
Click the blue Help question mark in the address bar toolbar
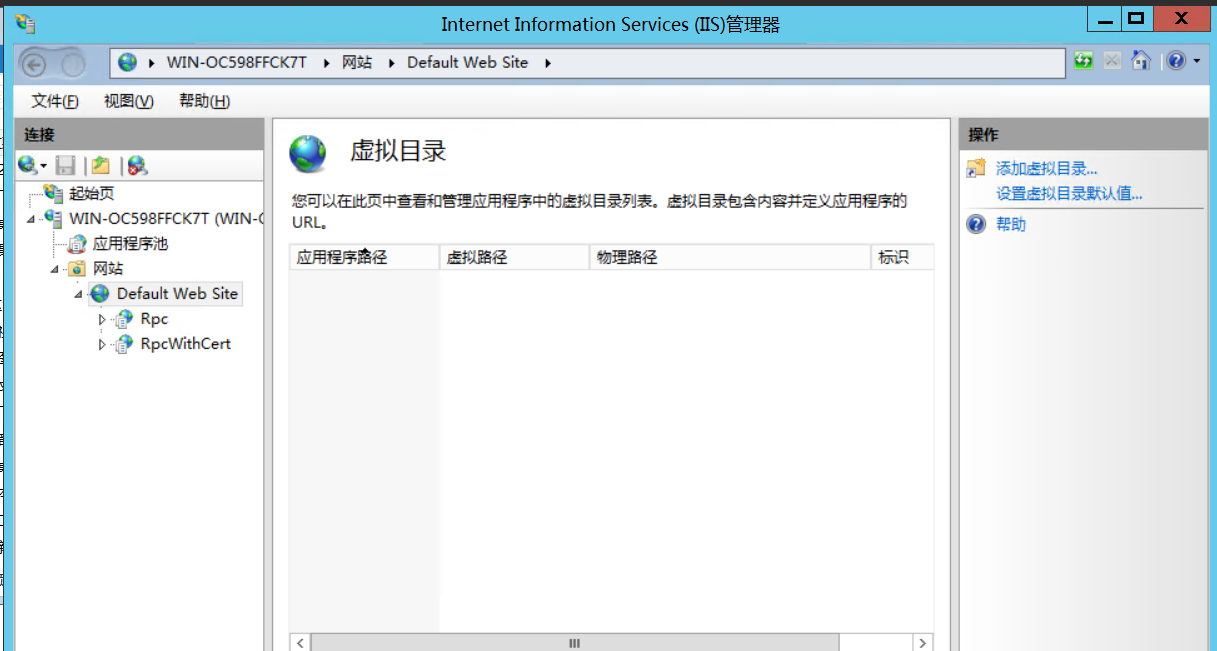click(x=1176, y=62)
